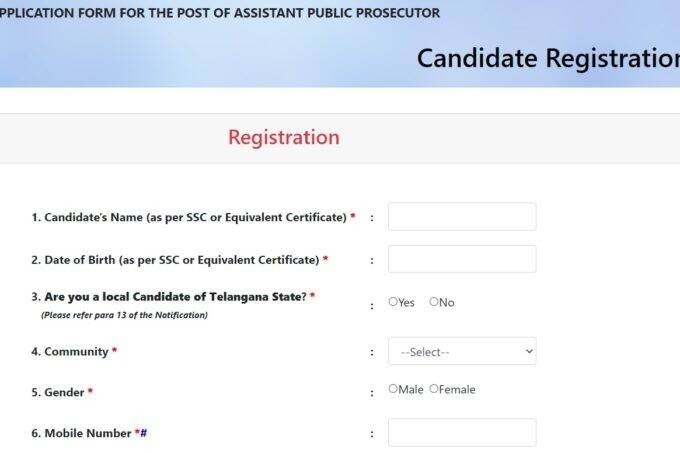Click the Mobile Number input box
Image resolution: width=680 pixels, height=453 pixels.
[x=461, y=433]
